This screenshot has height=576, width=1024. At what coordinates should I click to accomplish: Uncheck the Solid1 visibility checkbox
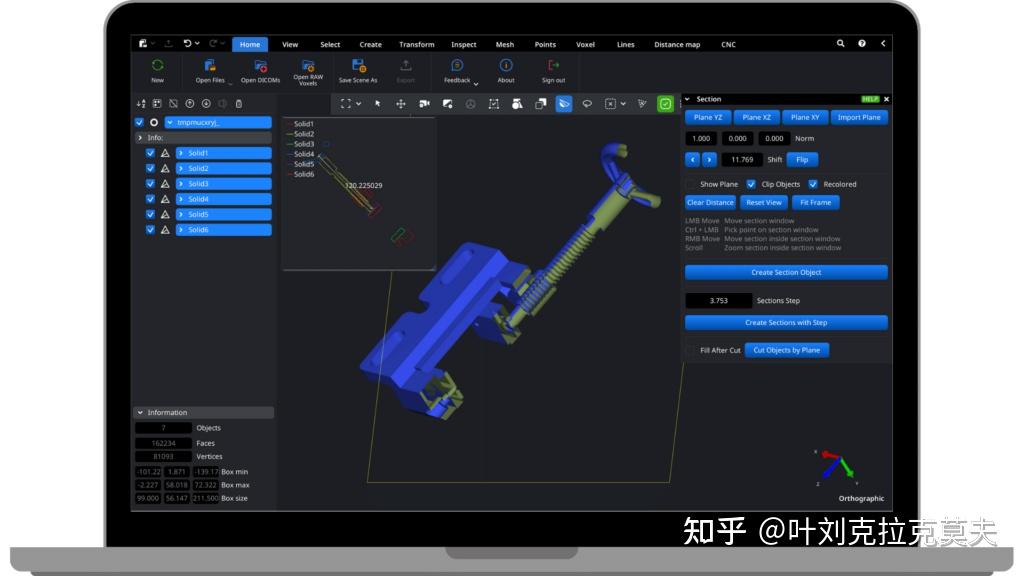(150, 153)
